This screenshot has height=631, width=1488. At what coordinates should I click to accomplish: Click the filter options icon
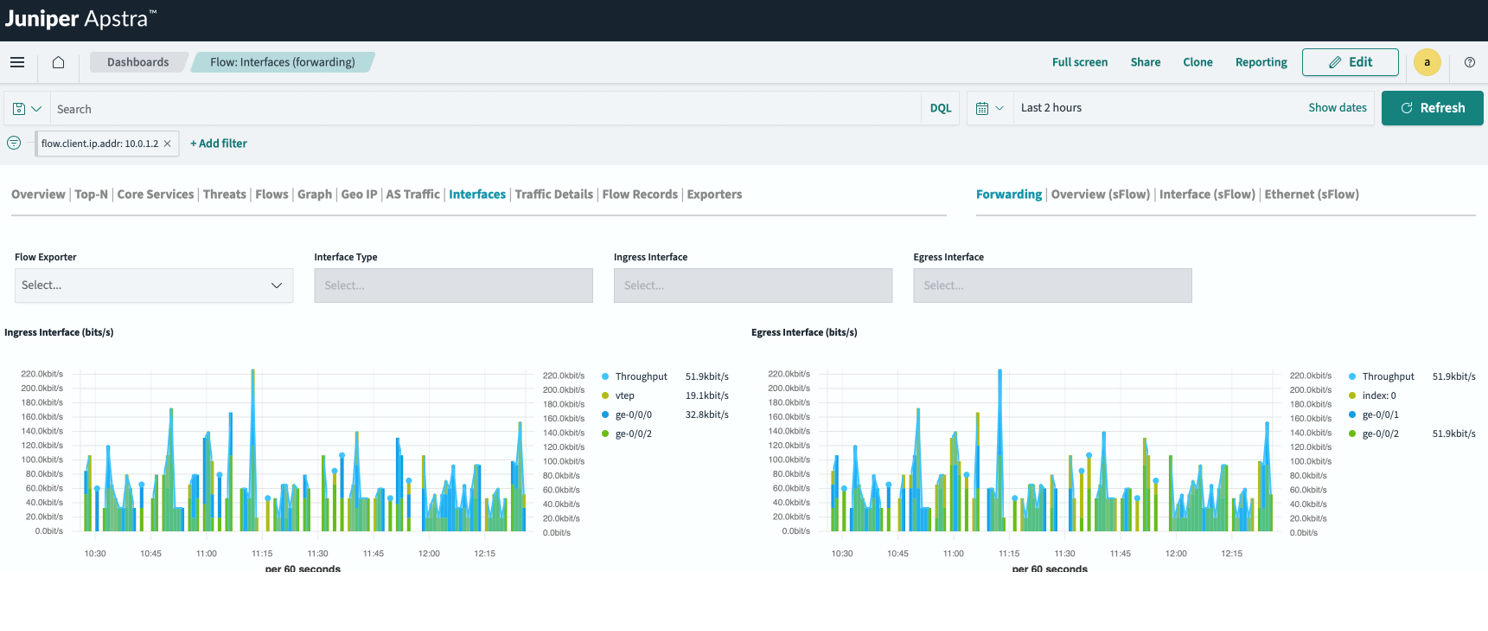14,143
